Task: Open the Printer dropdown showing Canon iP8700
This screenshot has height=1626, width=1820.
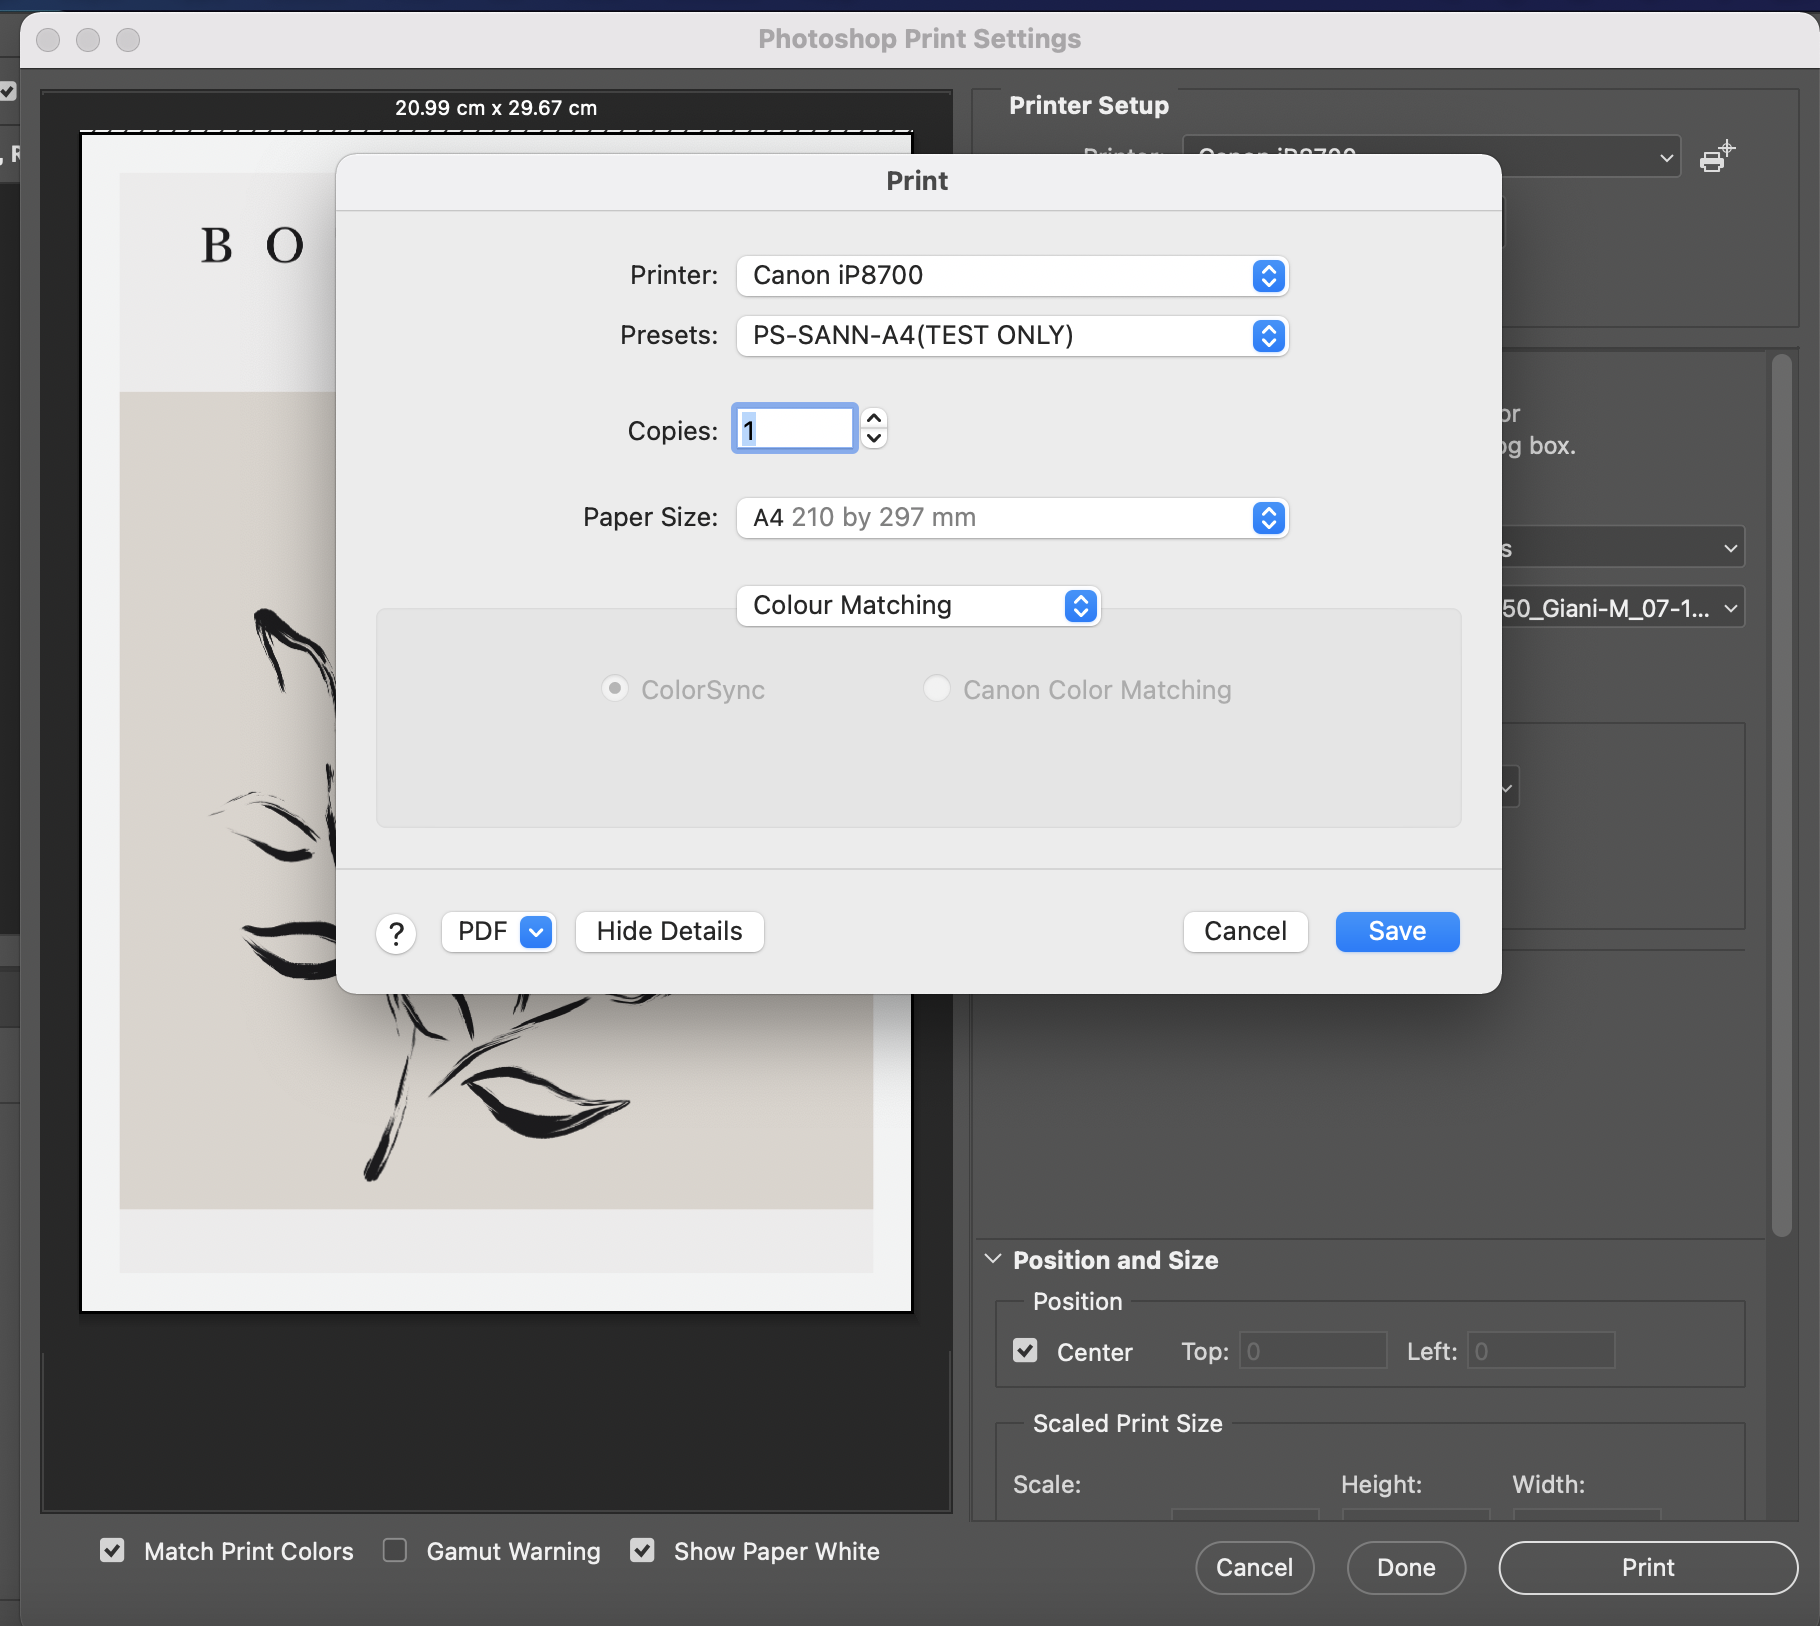Action: [x=1012, y=276]
